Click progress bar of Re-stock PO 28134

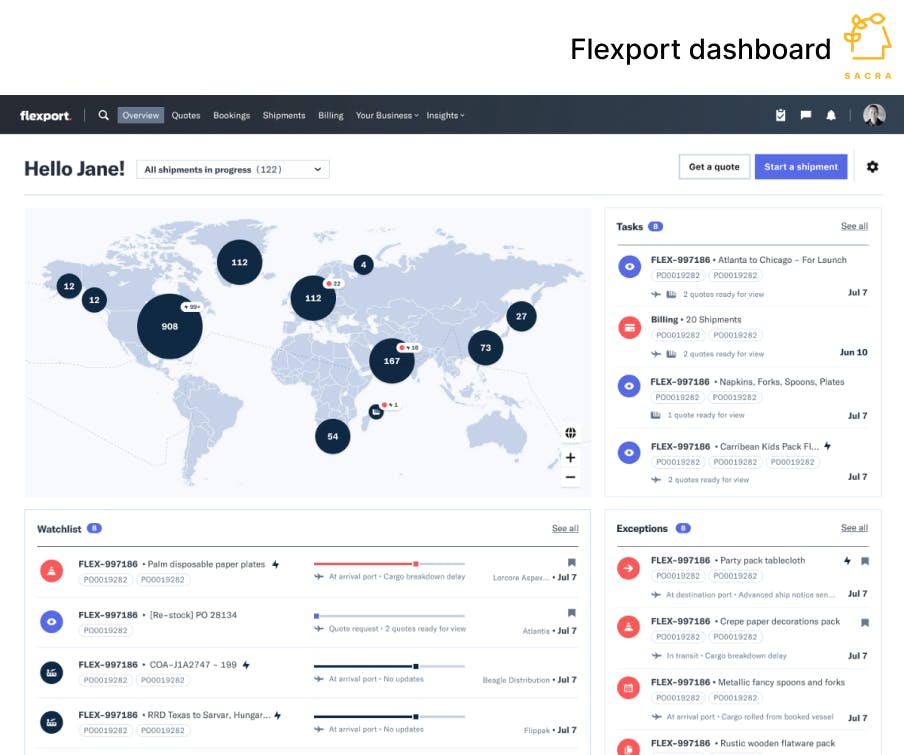[x=389, y=616]
